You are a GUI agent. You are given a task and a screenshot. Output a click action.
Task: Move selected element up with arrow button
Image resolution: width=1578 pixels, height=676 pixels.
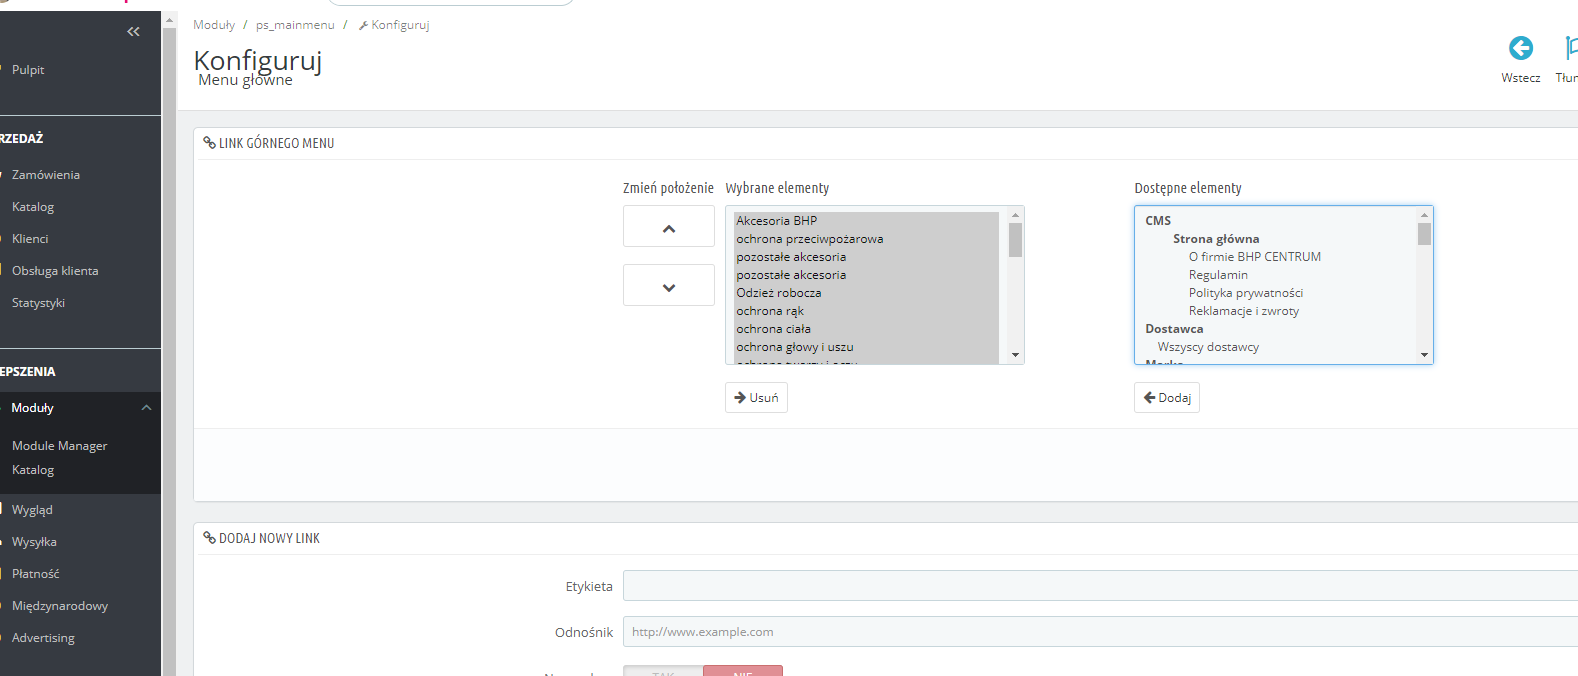pos(669,227)
